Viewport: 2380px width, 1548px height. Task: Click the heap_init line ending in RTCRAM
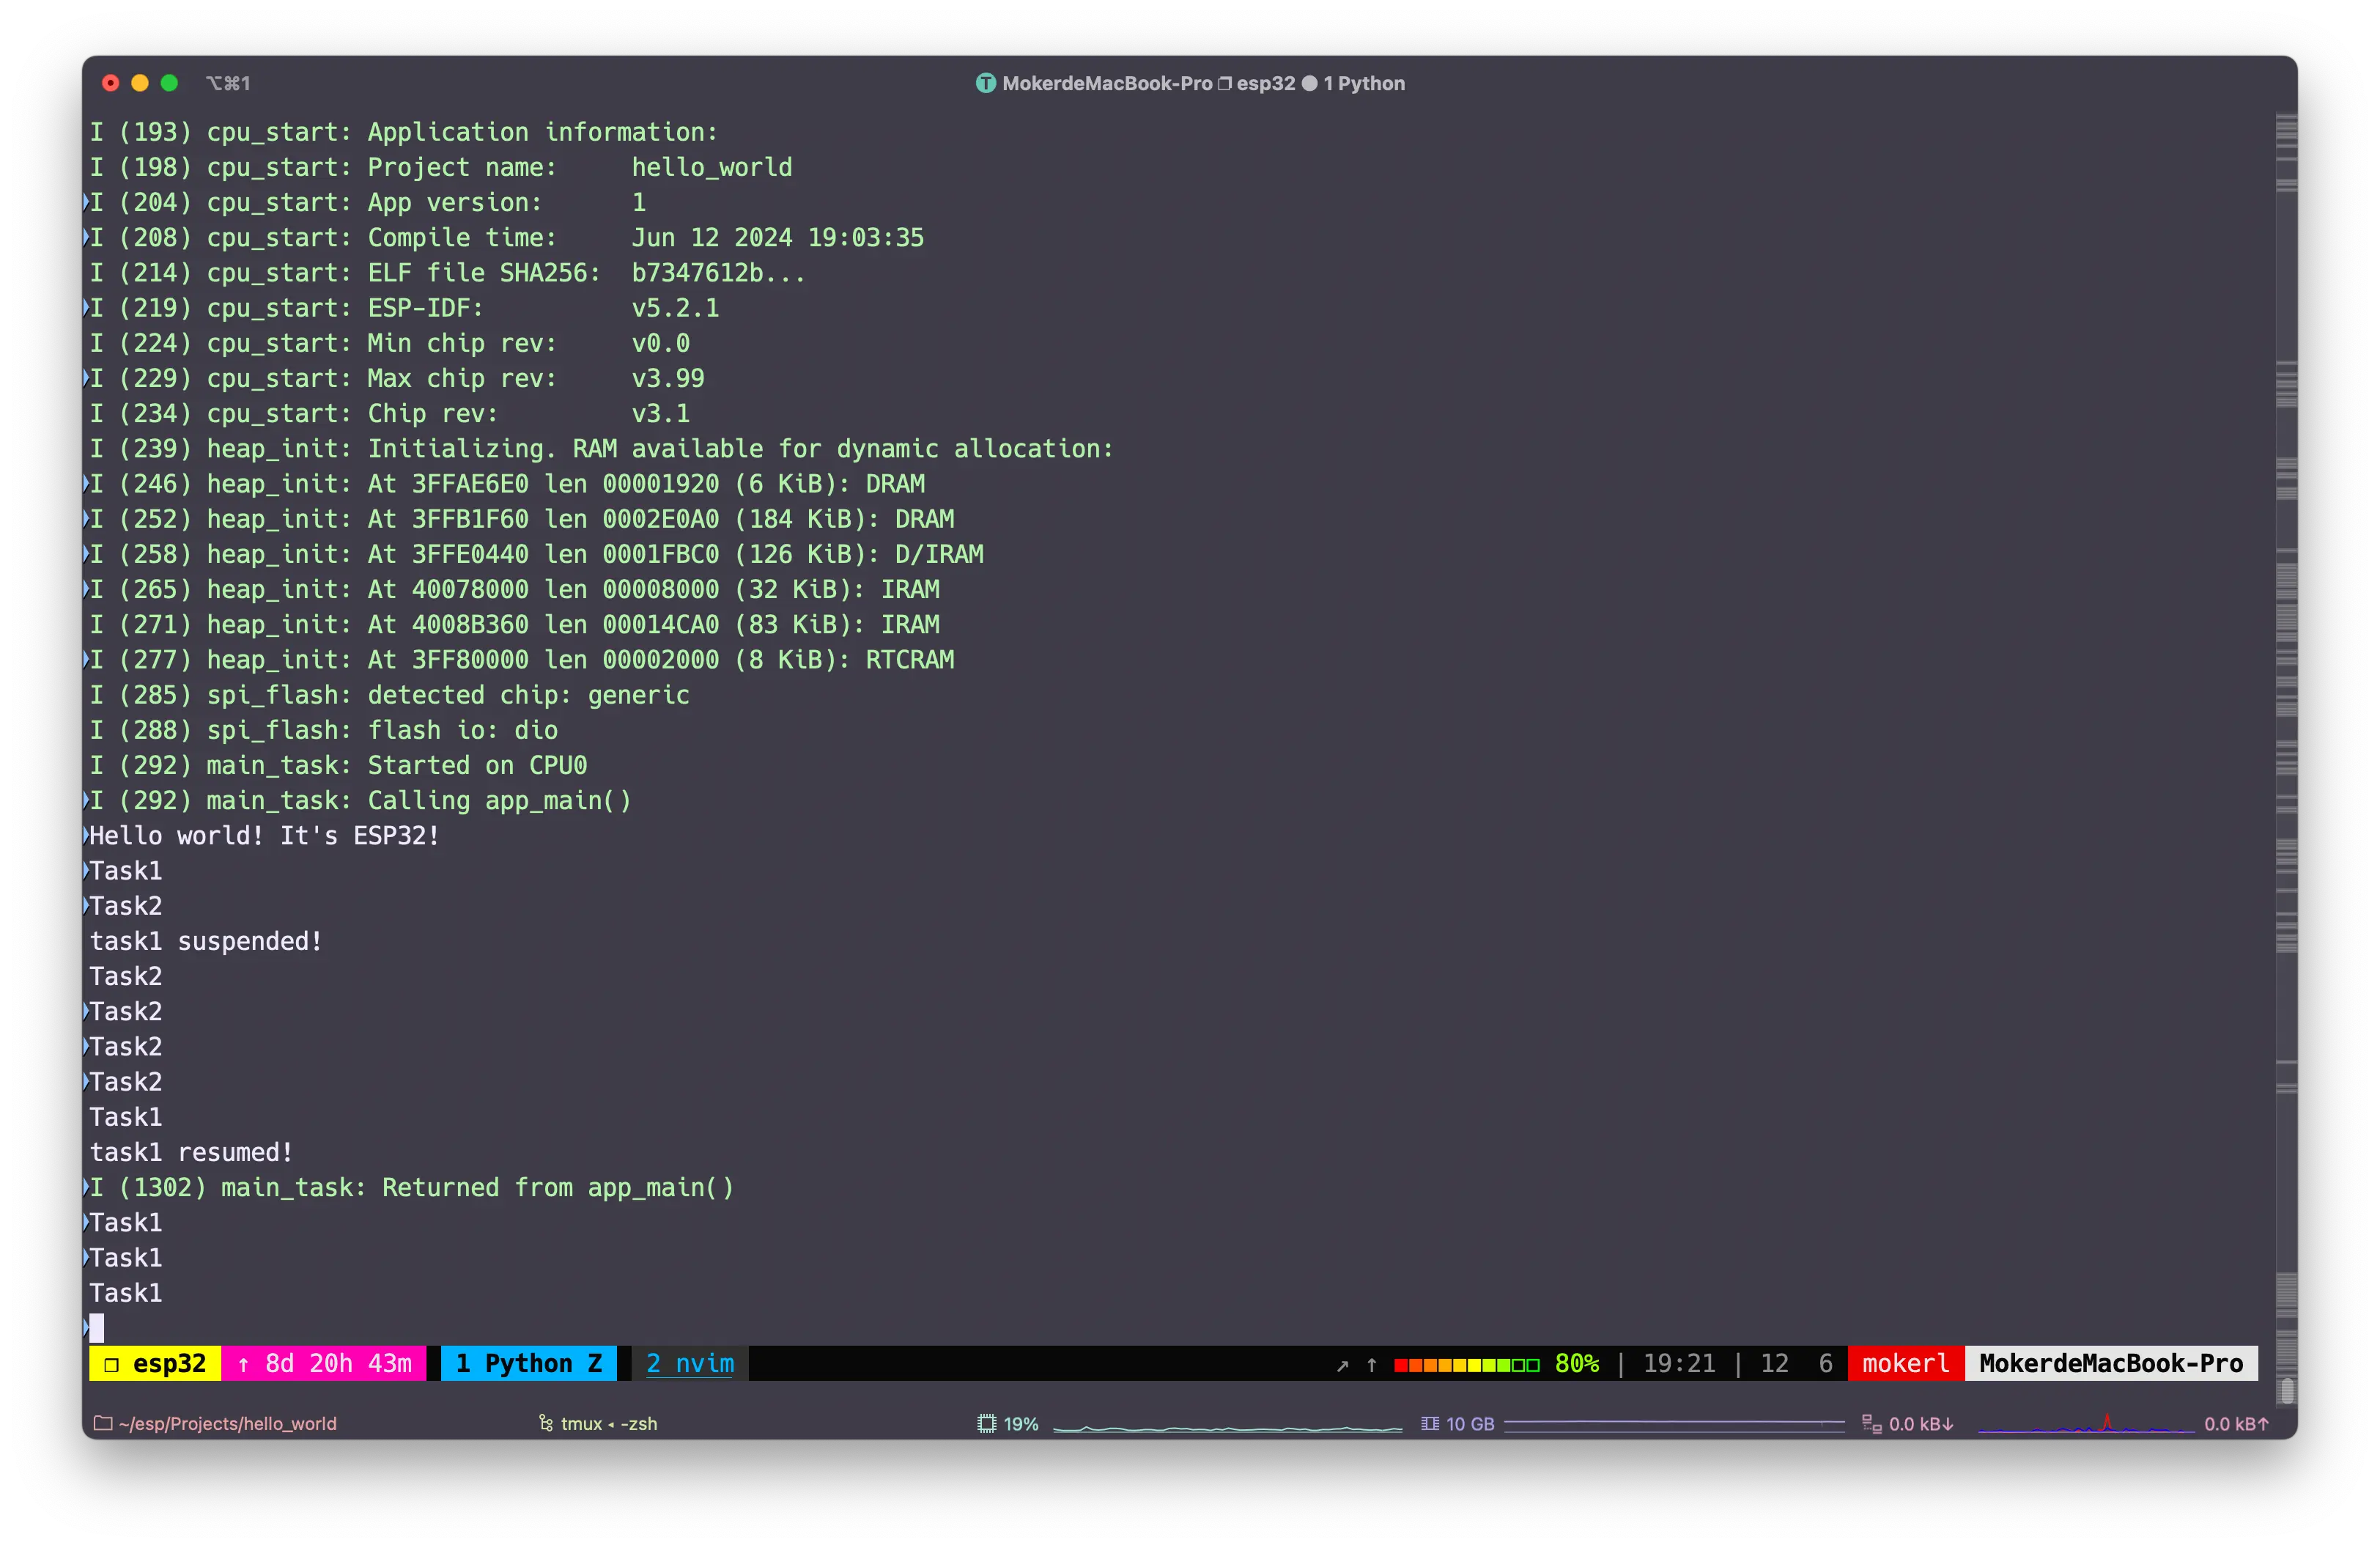[522, 659]
